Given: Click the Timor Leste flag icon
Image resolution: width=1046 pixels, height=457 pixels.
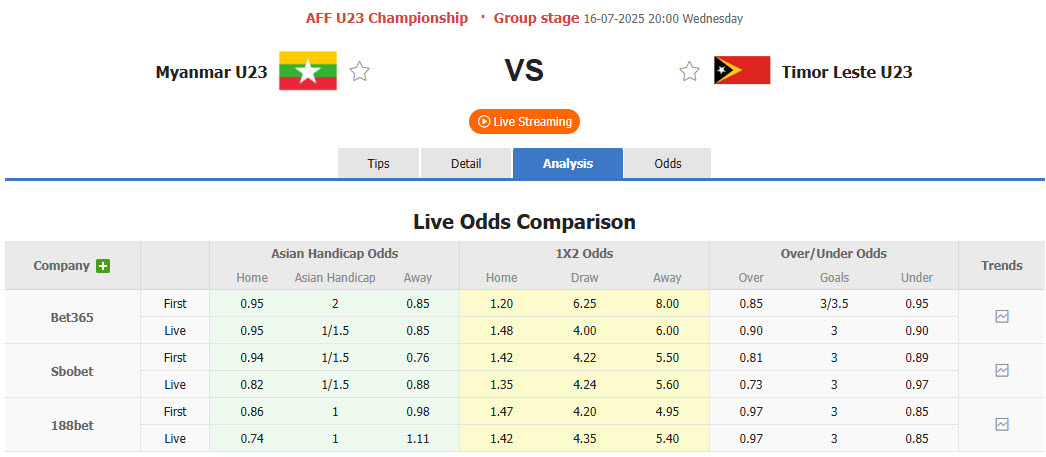Looking at the screenshot, I should tap(742, 71).
